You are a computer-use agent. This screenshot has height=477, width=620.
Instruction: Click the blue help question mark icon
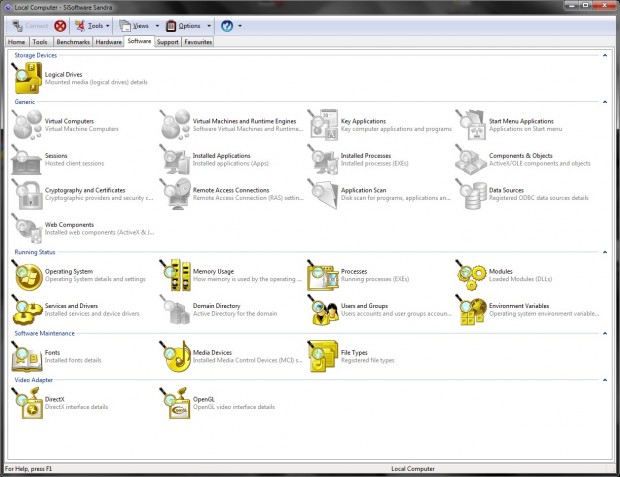click(227, 26)
